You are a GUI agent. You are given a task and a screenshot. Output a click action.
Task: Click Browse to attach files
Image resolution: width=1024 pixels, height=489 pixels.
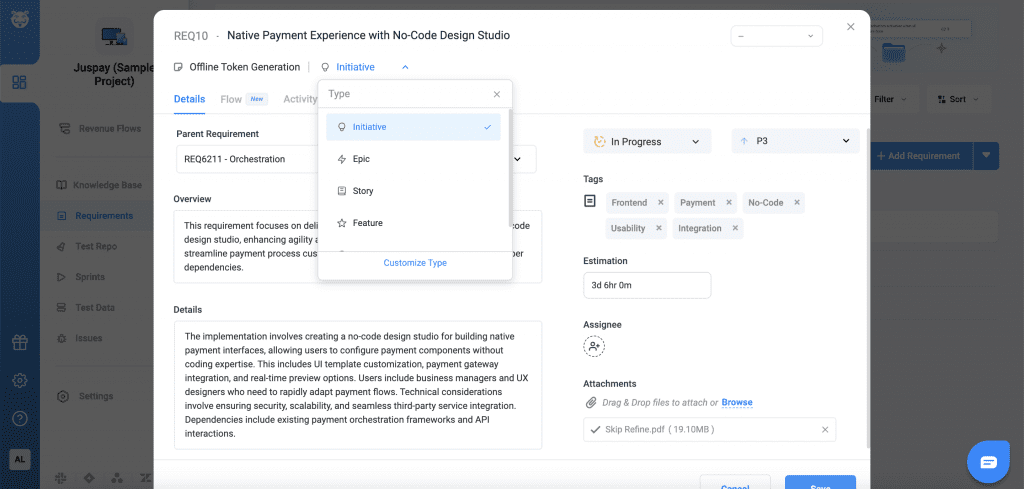[x=737, y=402]
